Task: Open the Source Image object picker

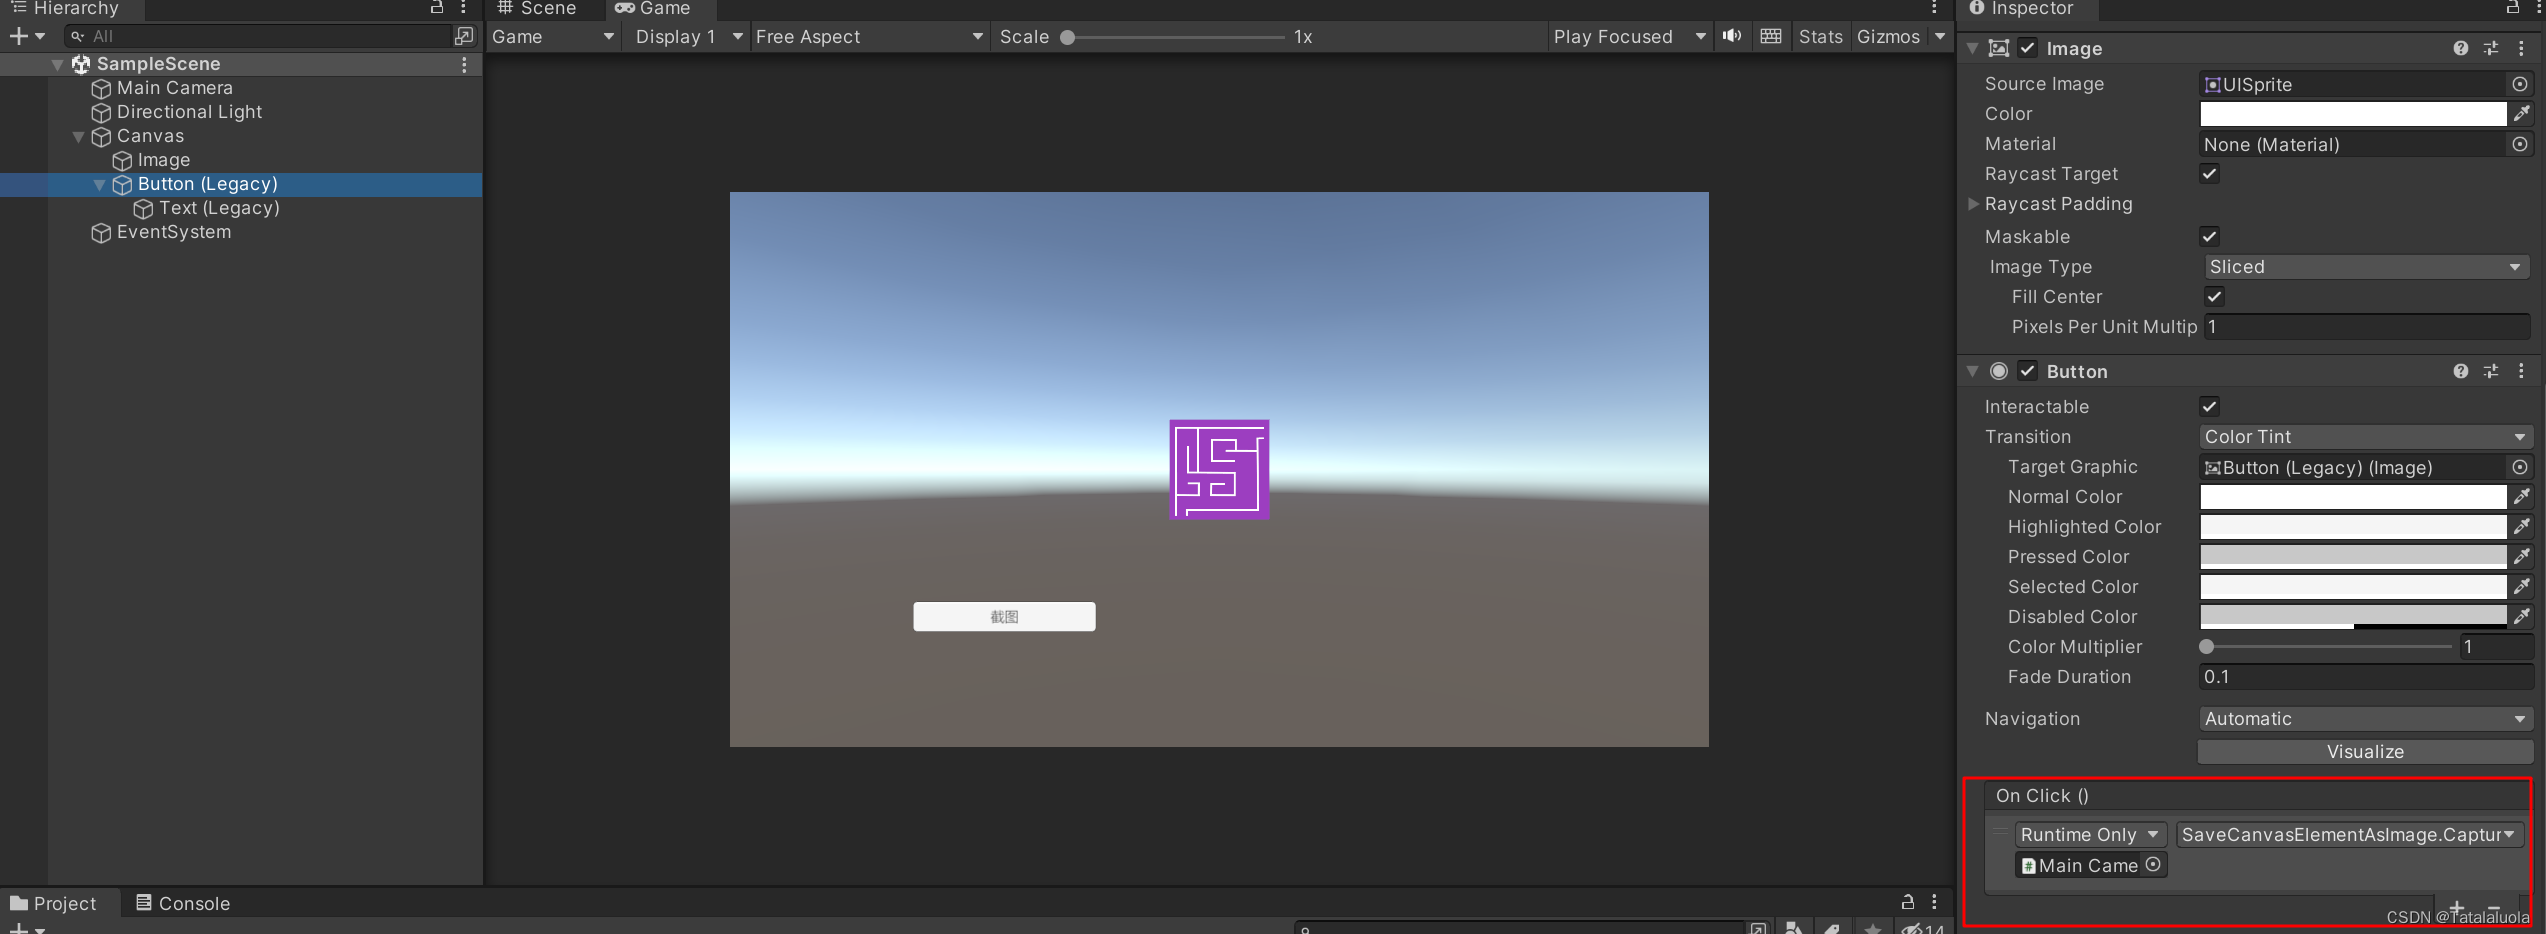Action: coord(2518,84)
